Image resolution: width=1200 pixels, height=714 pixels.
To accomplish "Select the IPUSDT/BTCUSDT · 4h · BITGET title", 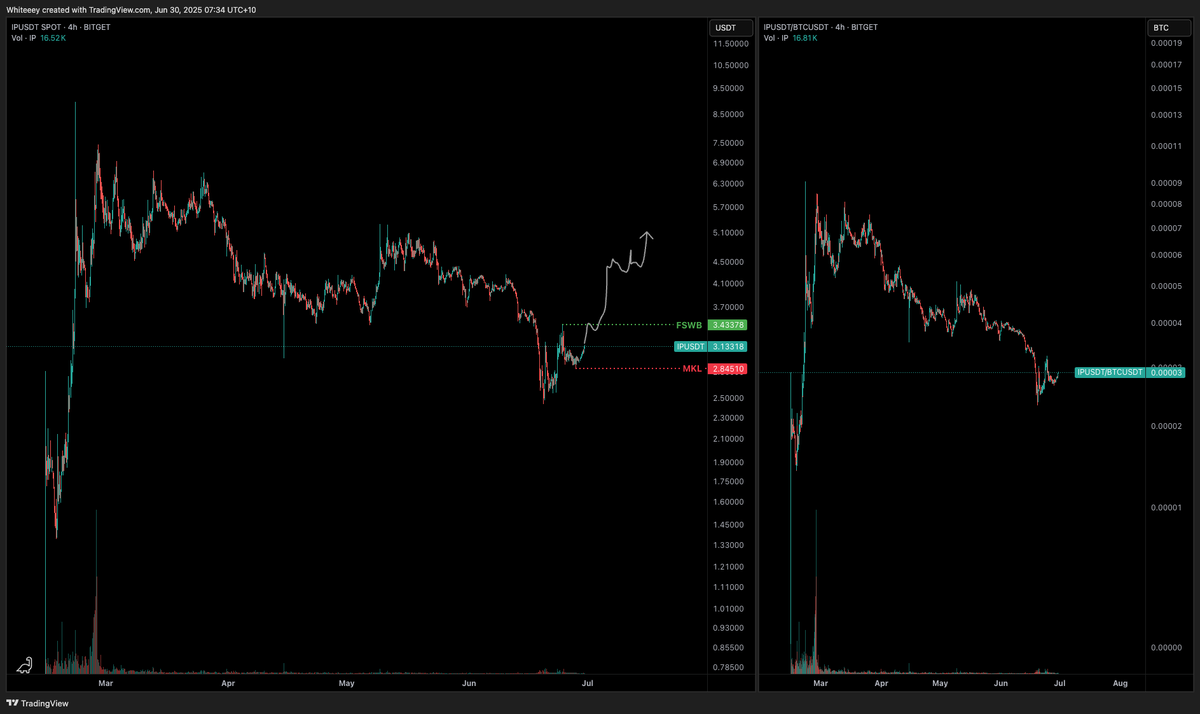I will pyautogui.click(x=821, y=27).
